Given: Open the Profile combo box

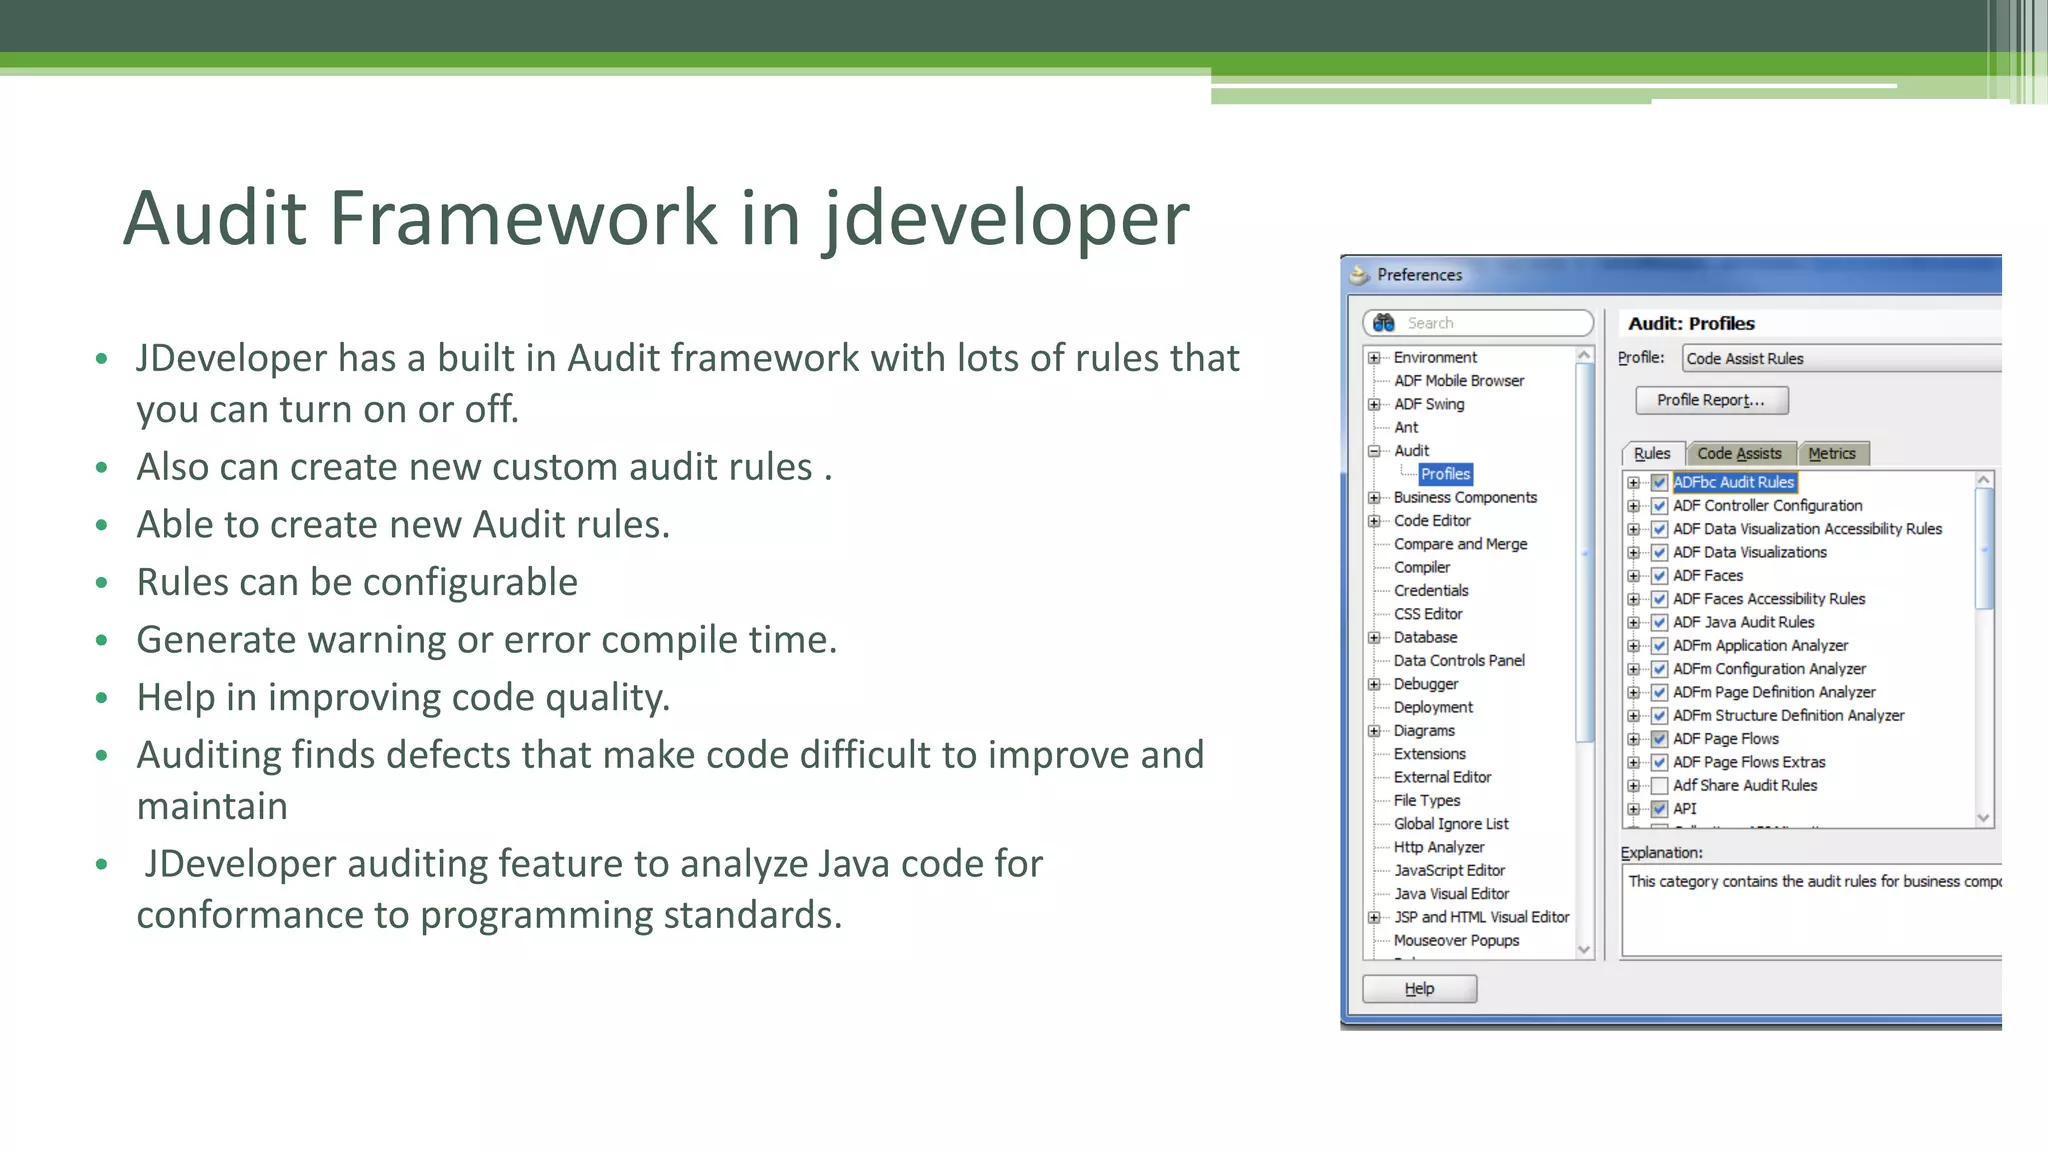Looking at the screenshot, I should pos(1840,359).
